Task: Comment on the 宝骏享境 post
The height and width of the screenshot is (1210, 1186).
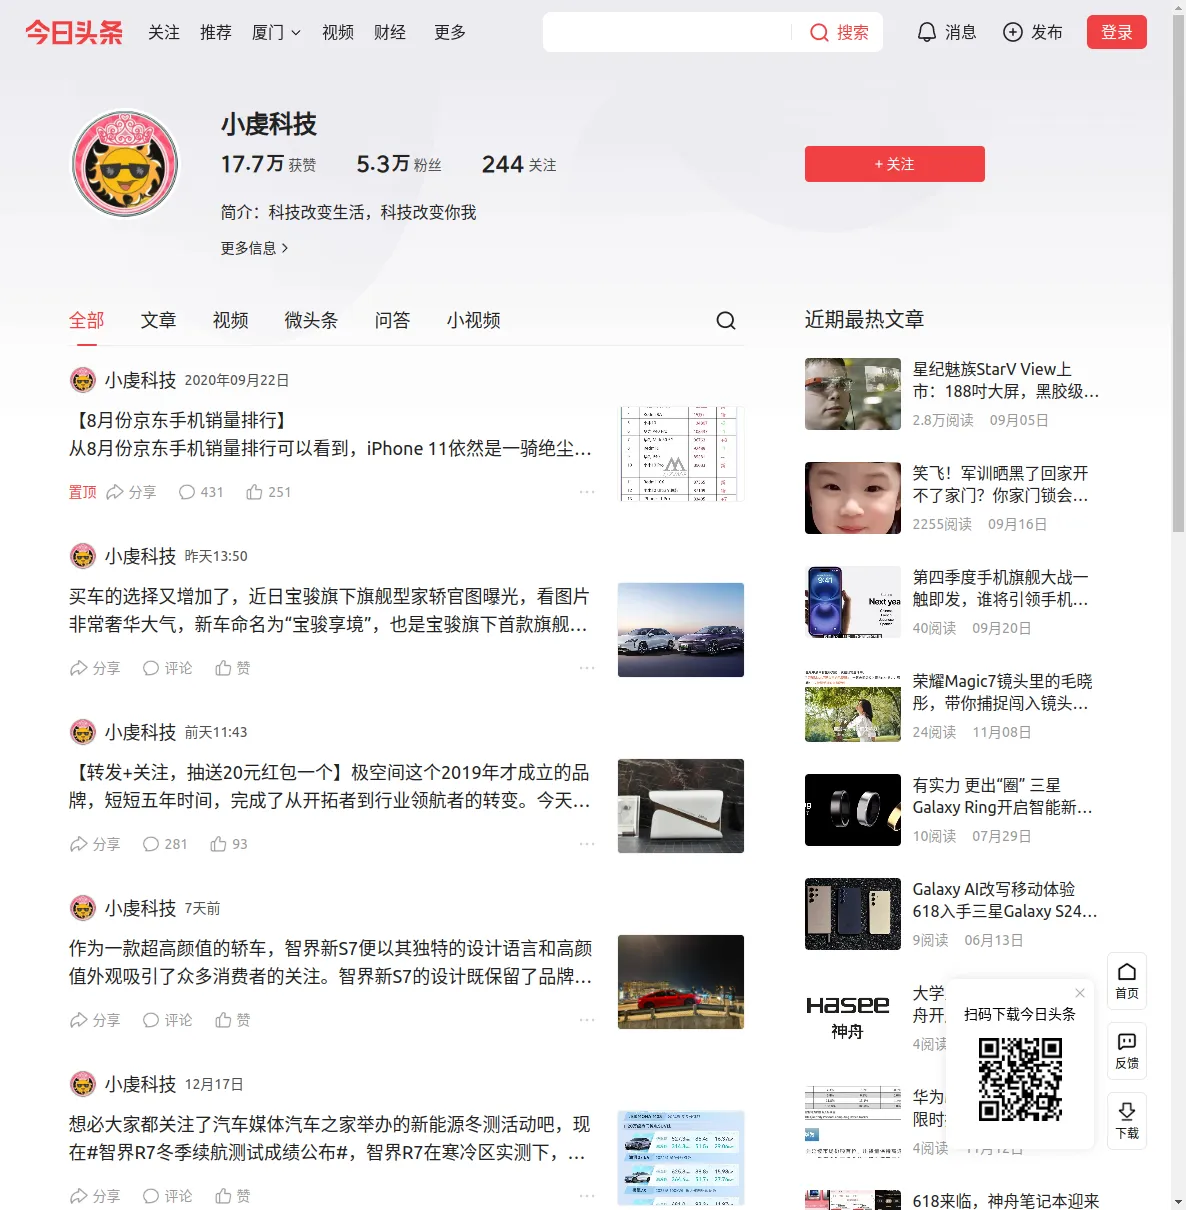Action: [x=167, y=668]
